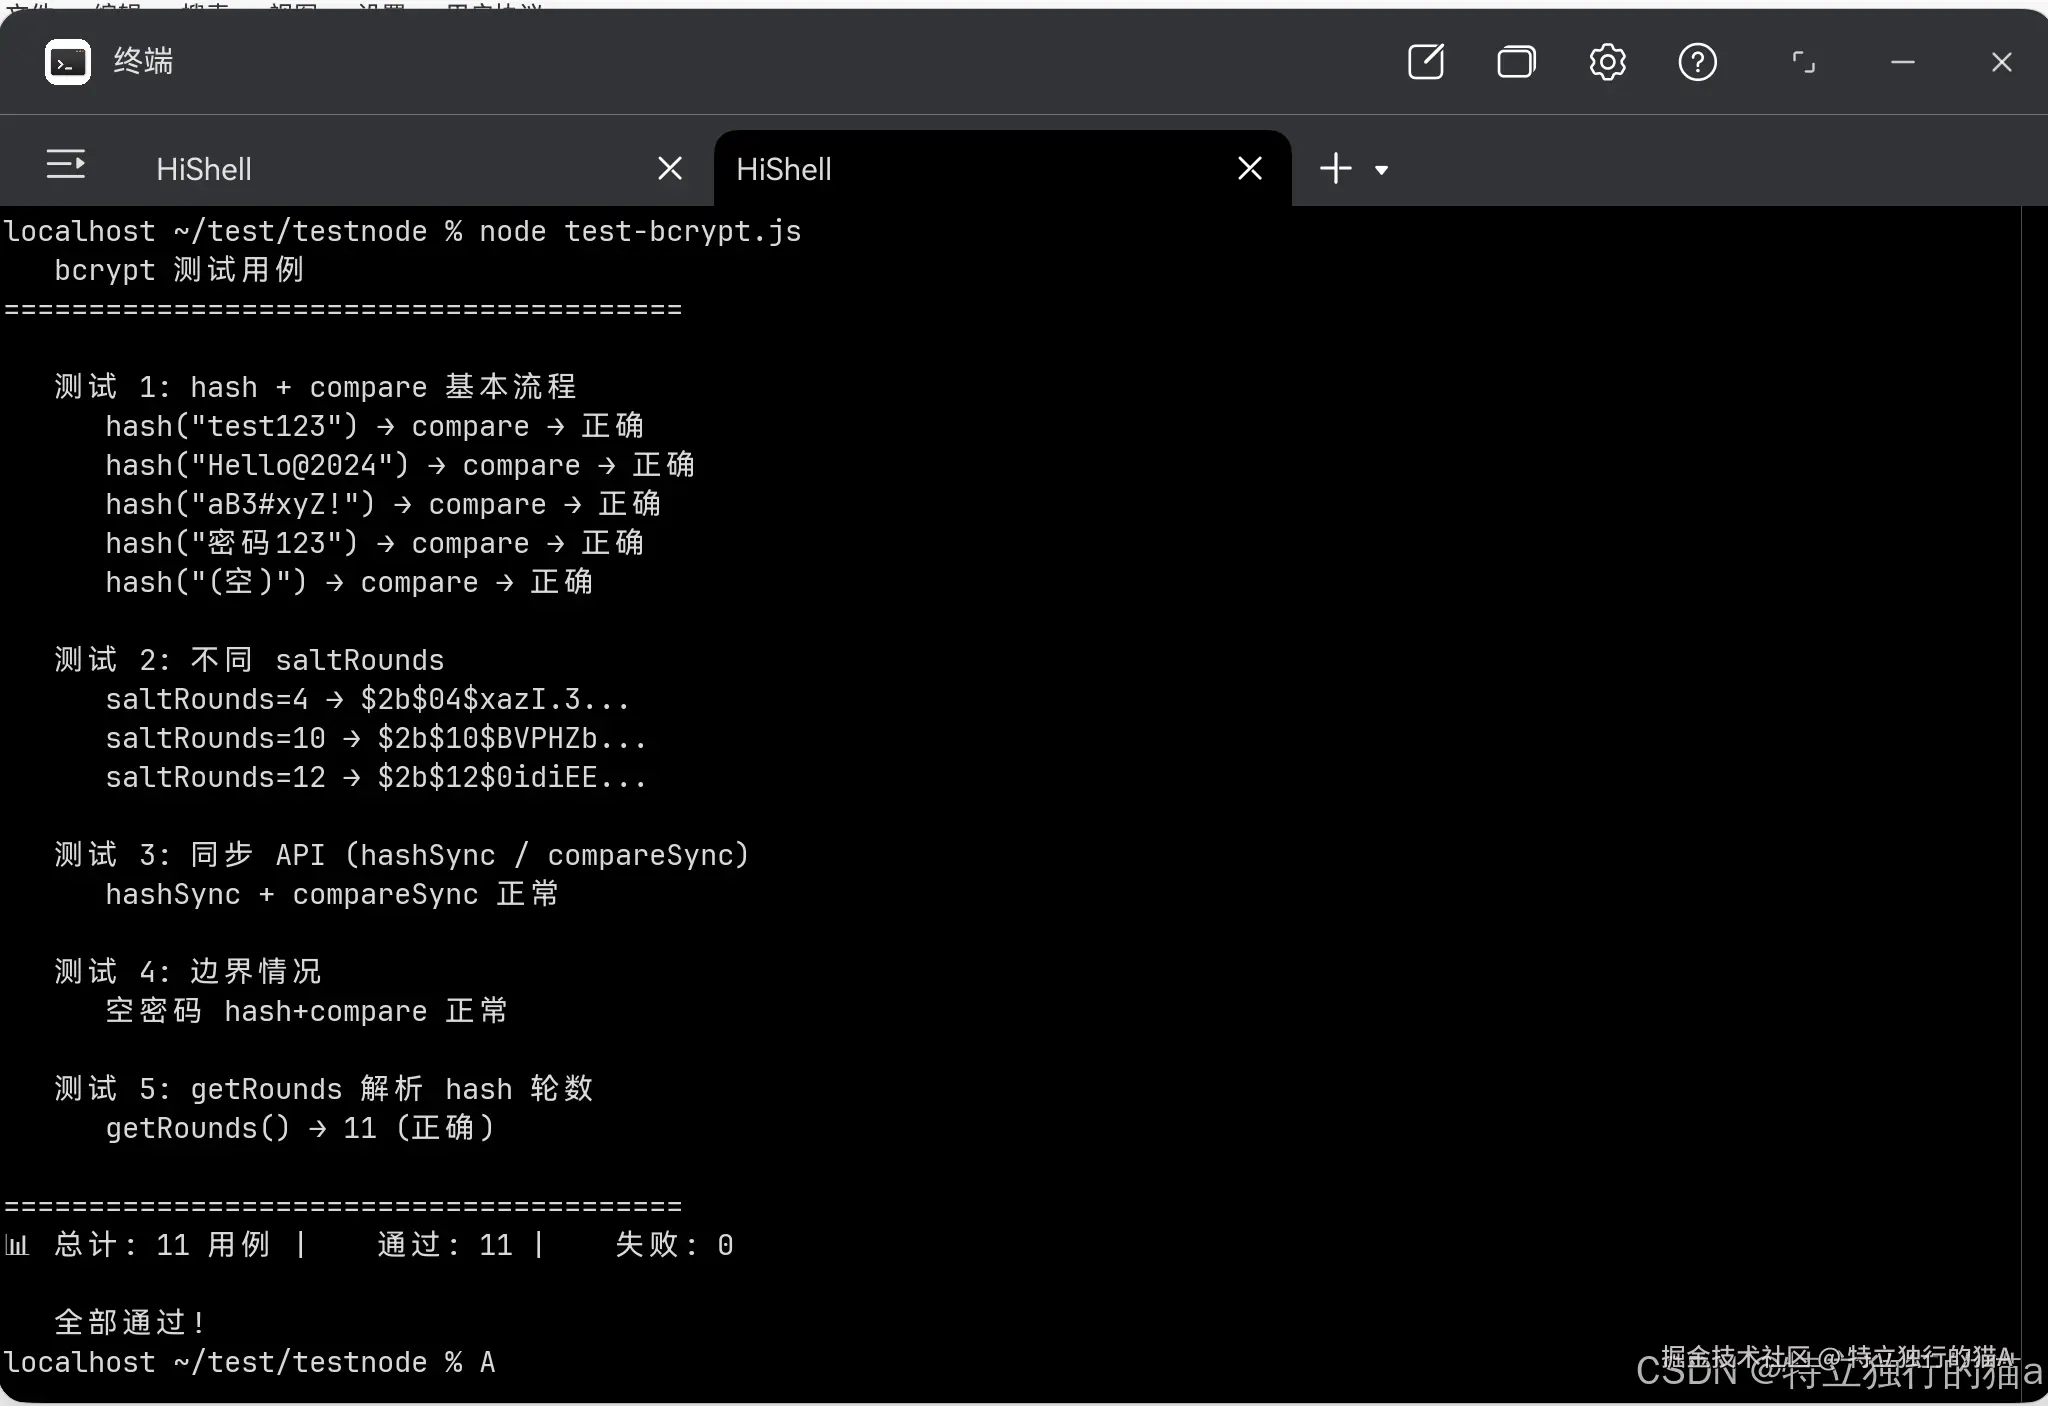Click heading '测试 4: 边界情况'
2048x1406 pixels.
coord(188,972)
